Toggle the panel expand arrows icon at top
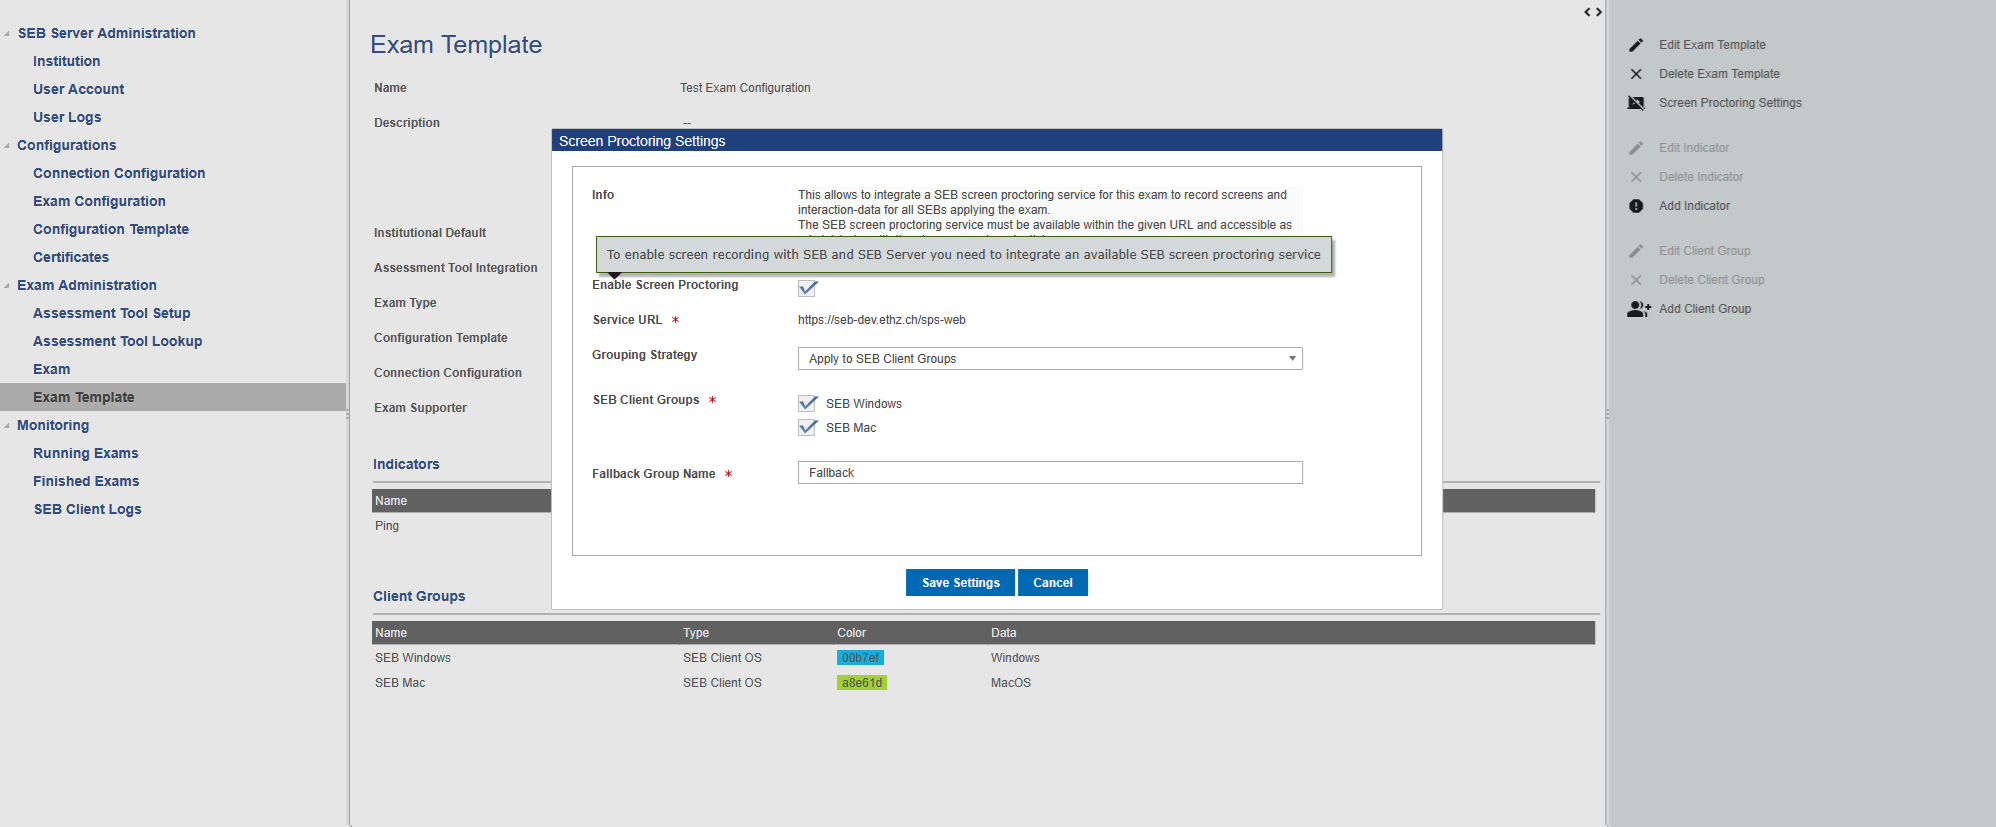Screen dimensions: 1996x827 coord(1593,12)
